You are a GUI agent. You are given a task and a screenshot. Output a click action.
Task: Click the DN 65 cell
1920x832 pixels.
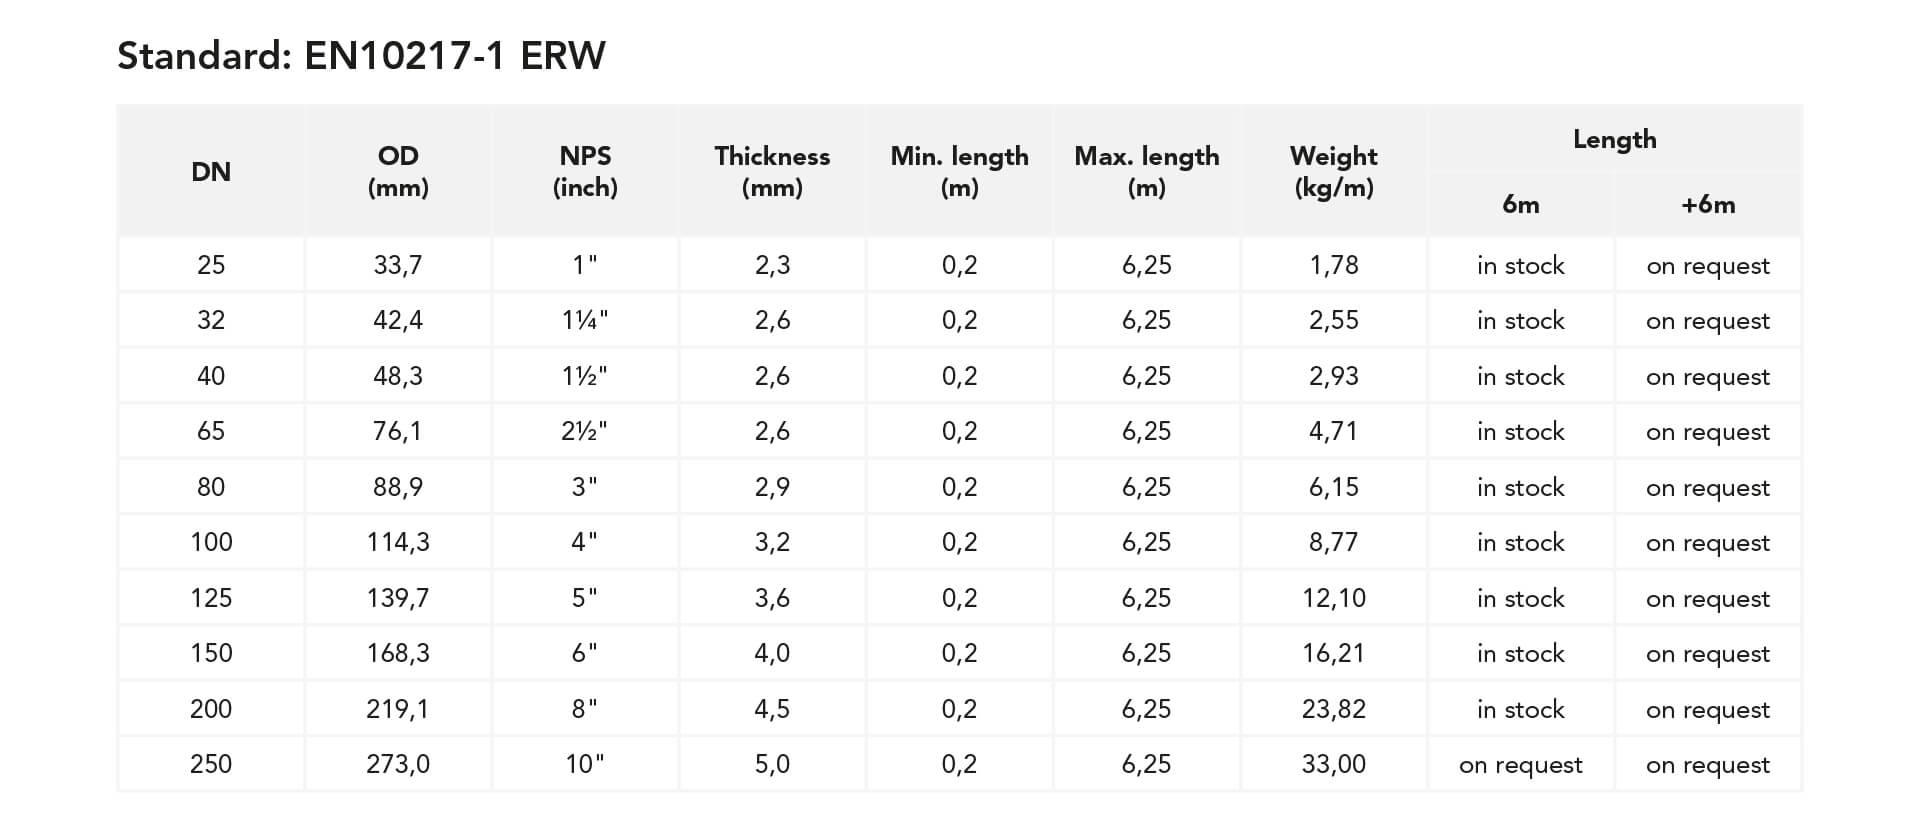(211, 431)
